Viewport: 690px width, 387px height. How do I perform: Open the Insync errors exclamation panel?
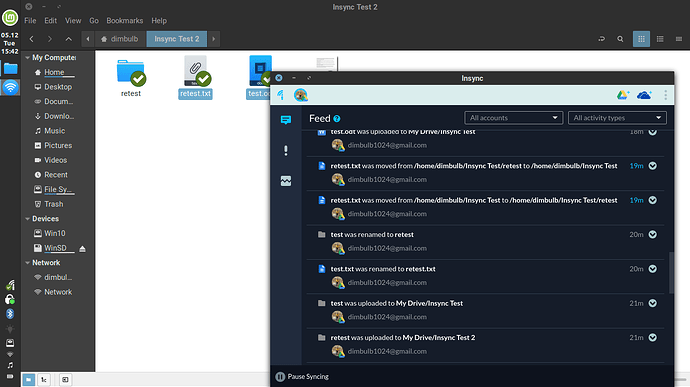click(286, 151)
